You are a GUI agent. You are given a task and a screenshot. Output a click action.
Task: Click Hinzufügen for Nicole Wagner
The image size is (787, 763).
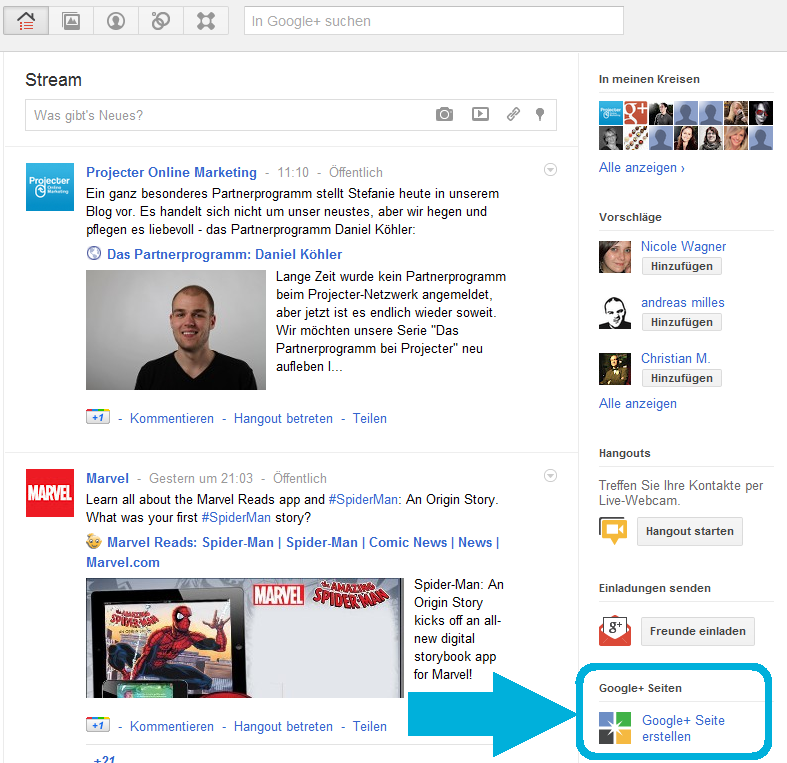(x=682, y=266)
